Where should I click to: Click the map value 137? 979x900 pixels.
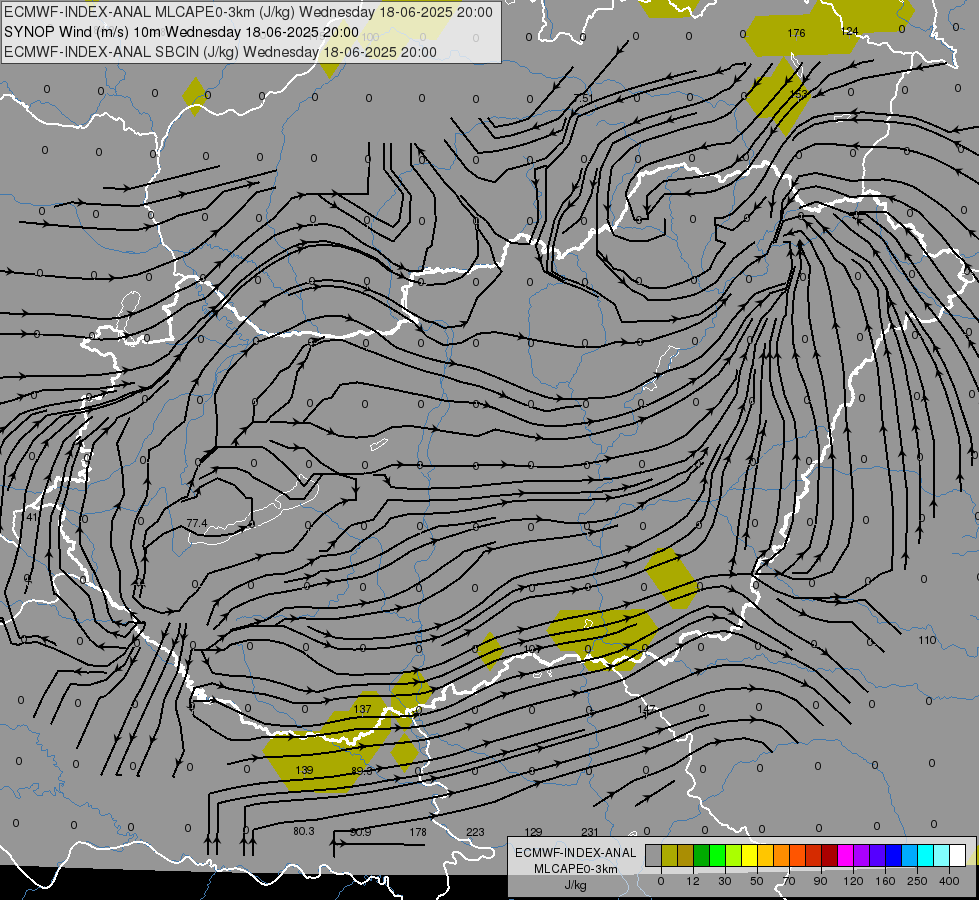point(362,709)
